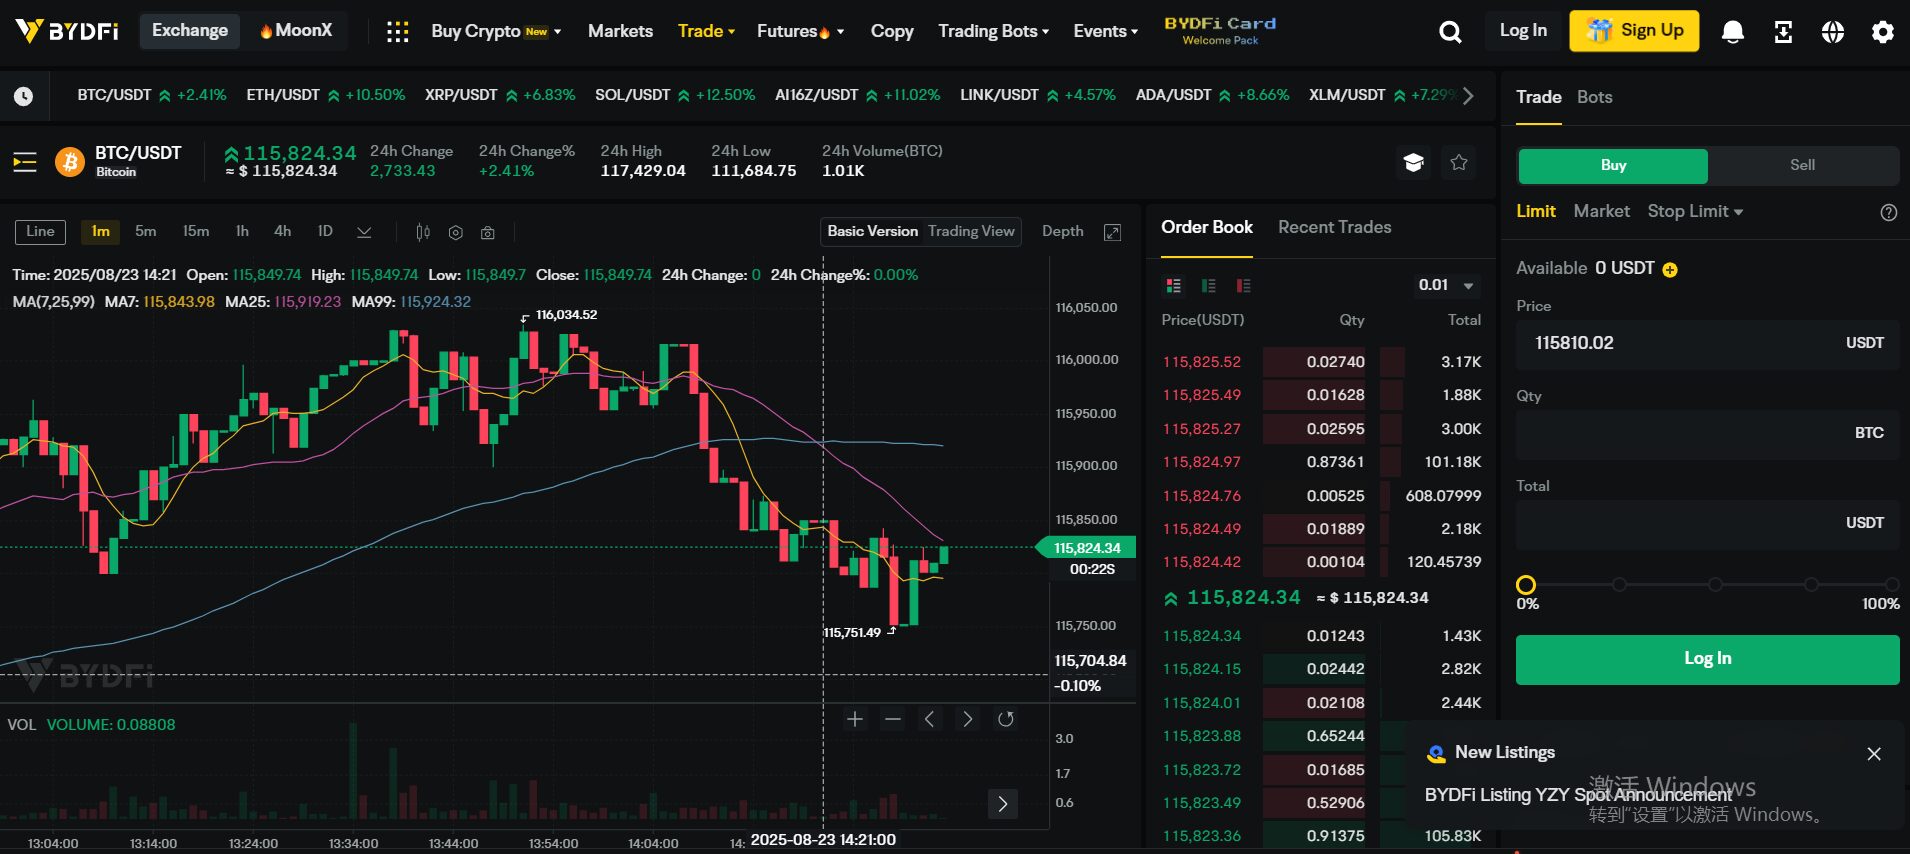Screen dimensions: 1910x854
Task: Open notifications bell icon
Action: (x=1732, y=32)
